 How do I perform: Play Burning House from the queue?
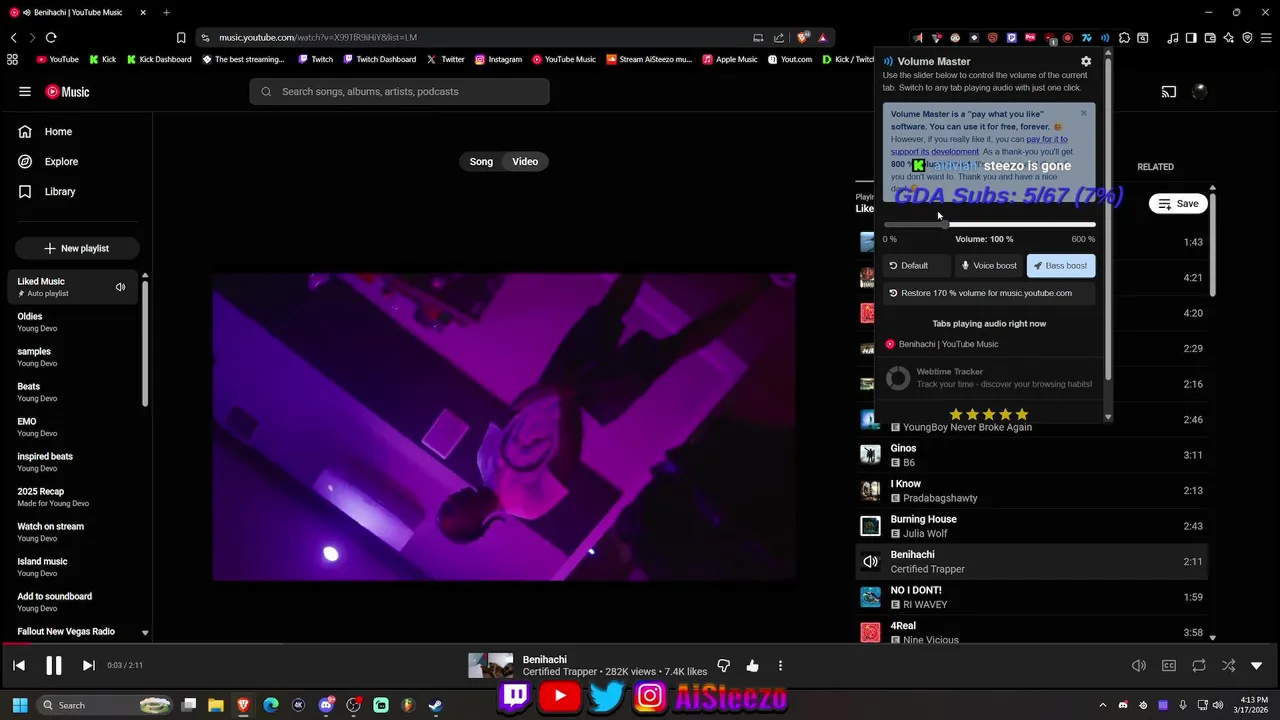click(1032, 526)
